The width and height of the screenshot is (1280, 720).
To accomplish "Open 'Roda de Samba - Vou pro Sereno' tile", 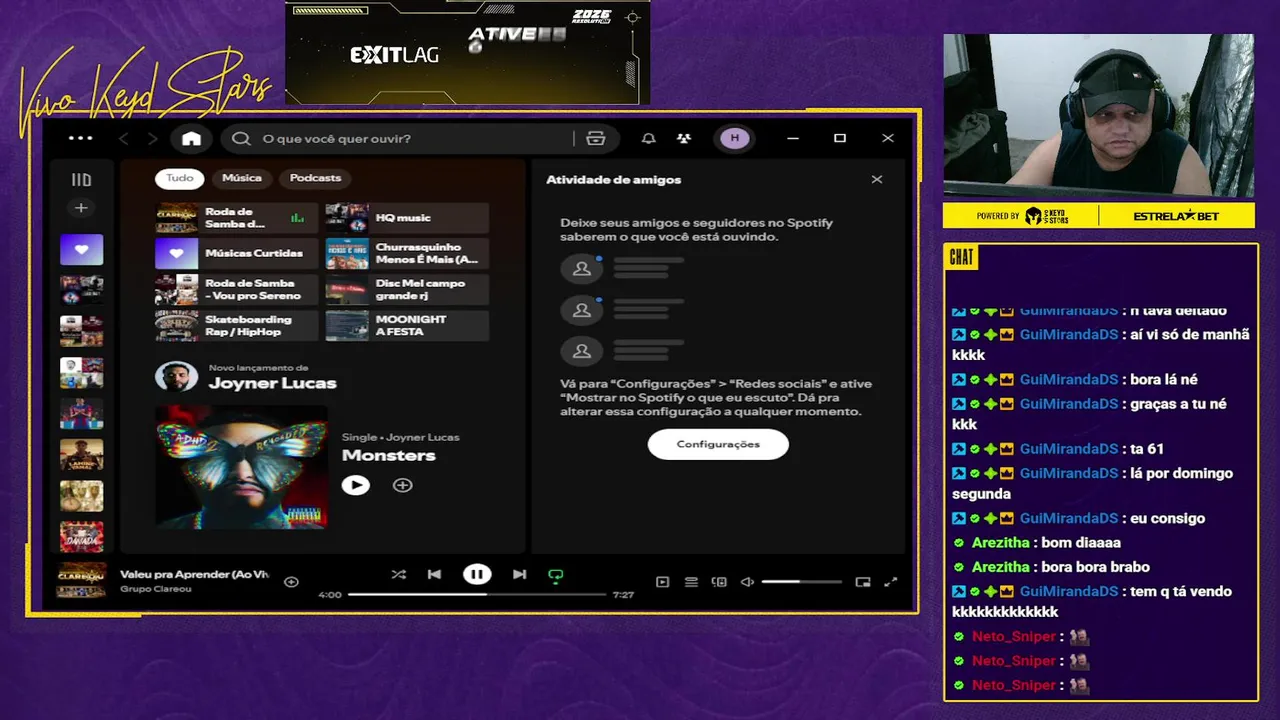I will [236, 289].
